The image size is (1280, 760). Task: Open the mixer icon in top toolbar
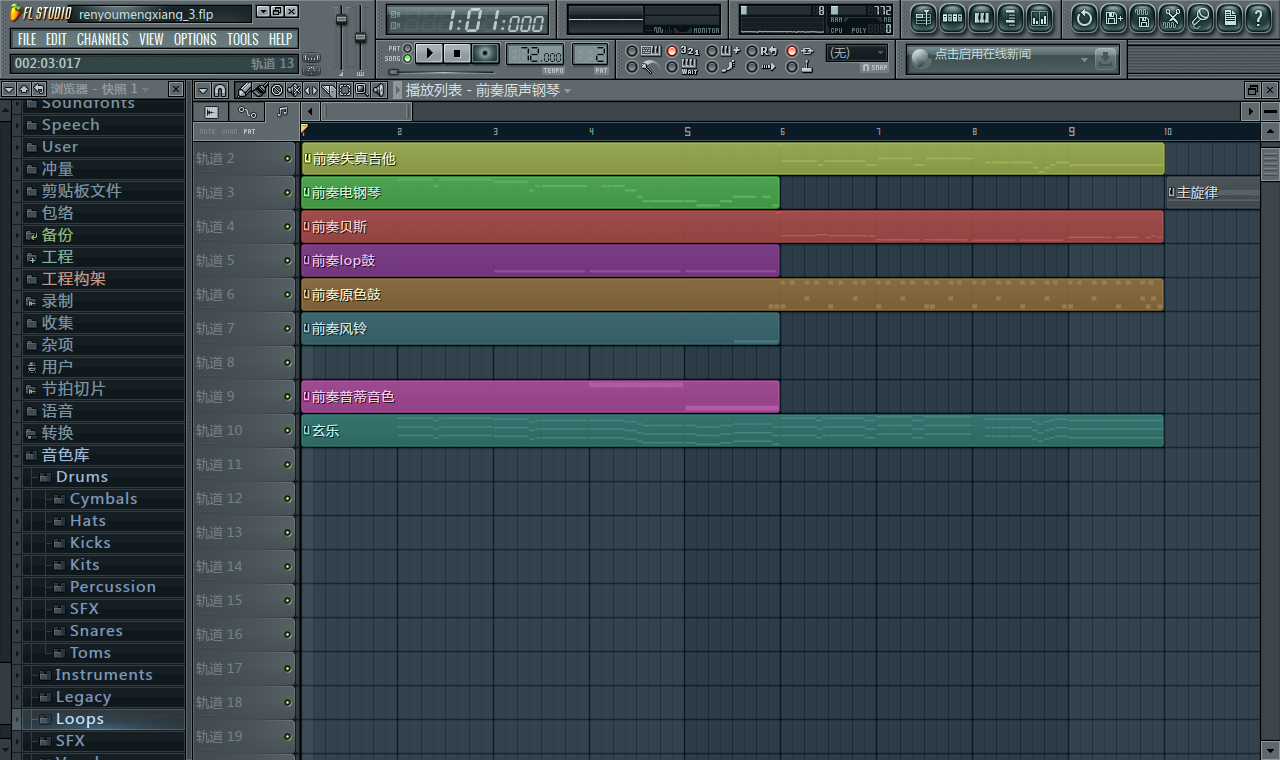[1039, 18]
